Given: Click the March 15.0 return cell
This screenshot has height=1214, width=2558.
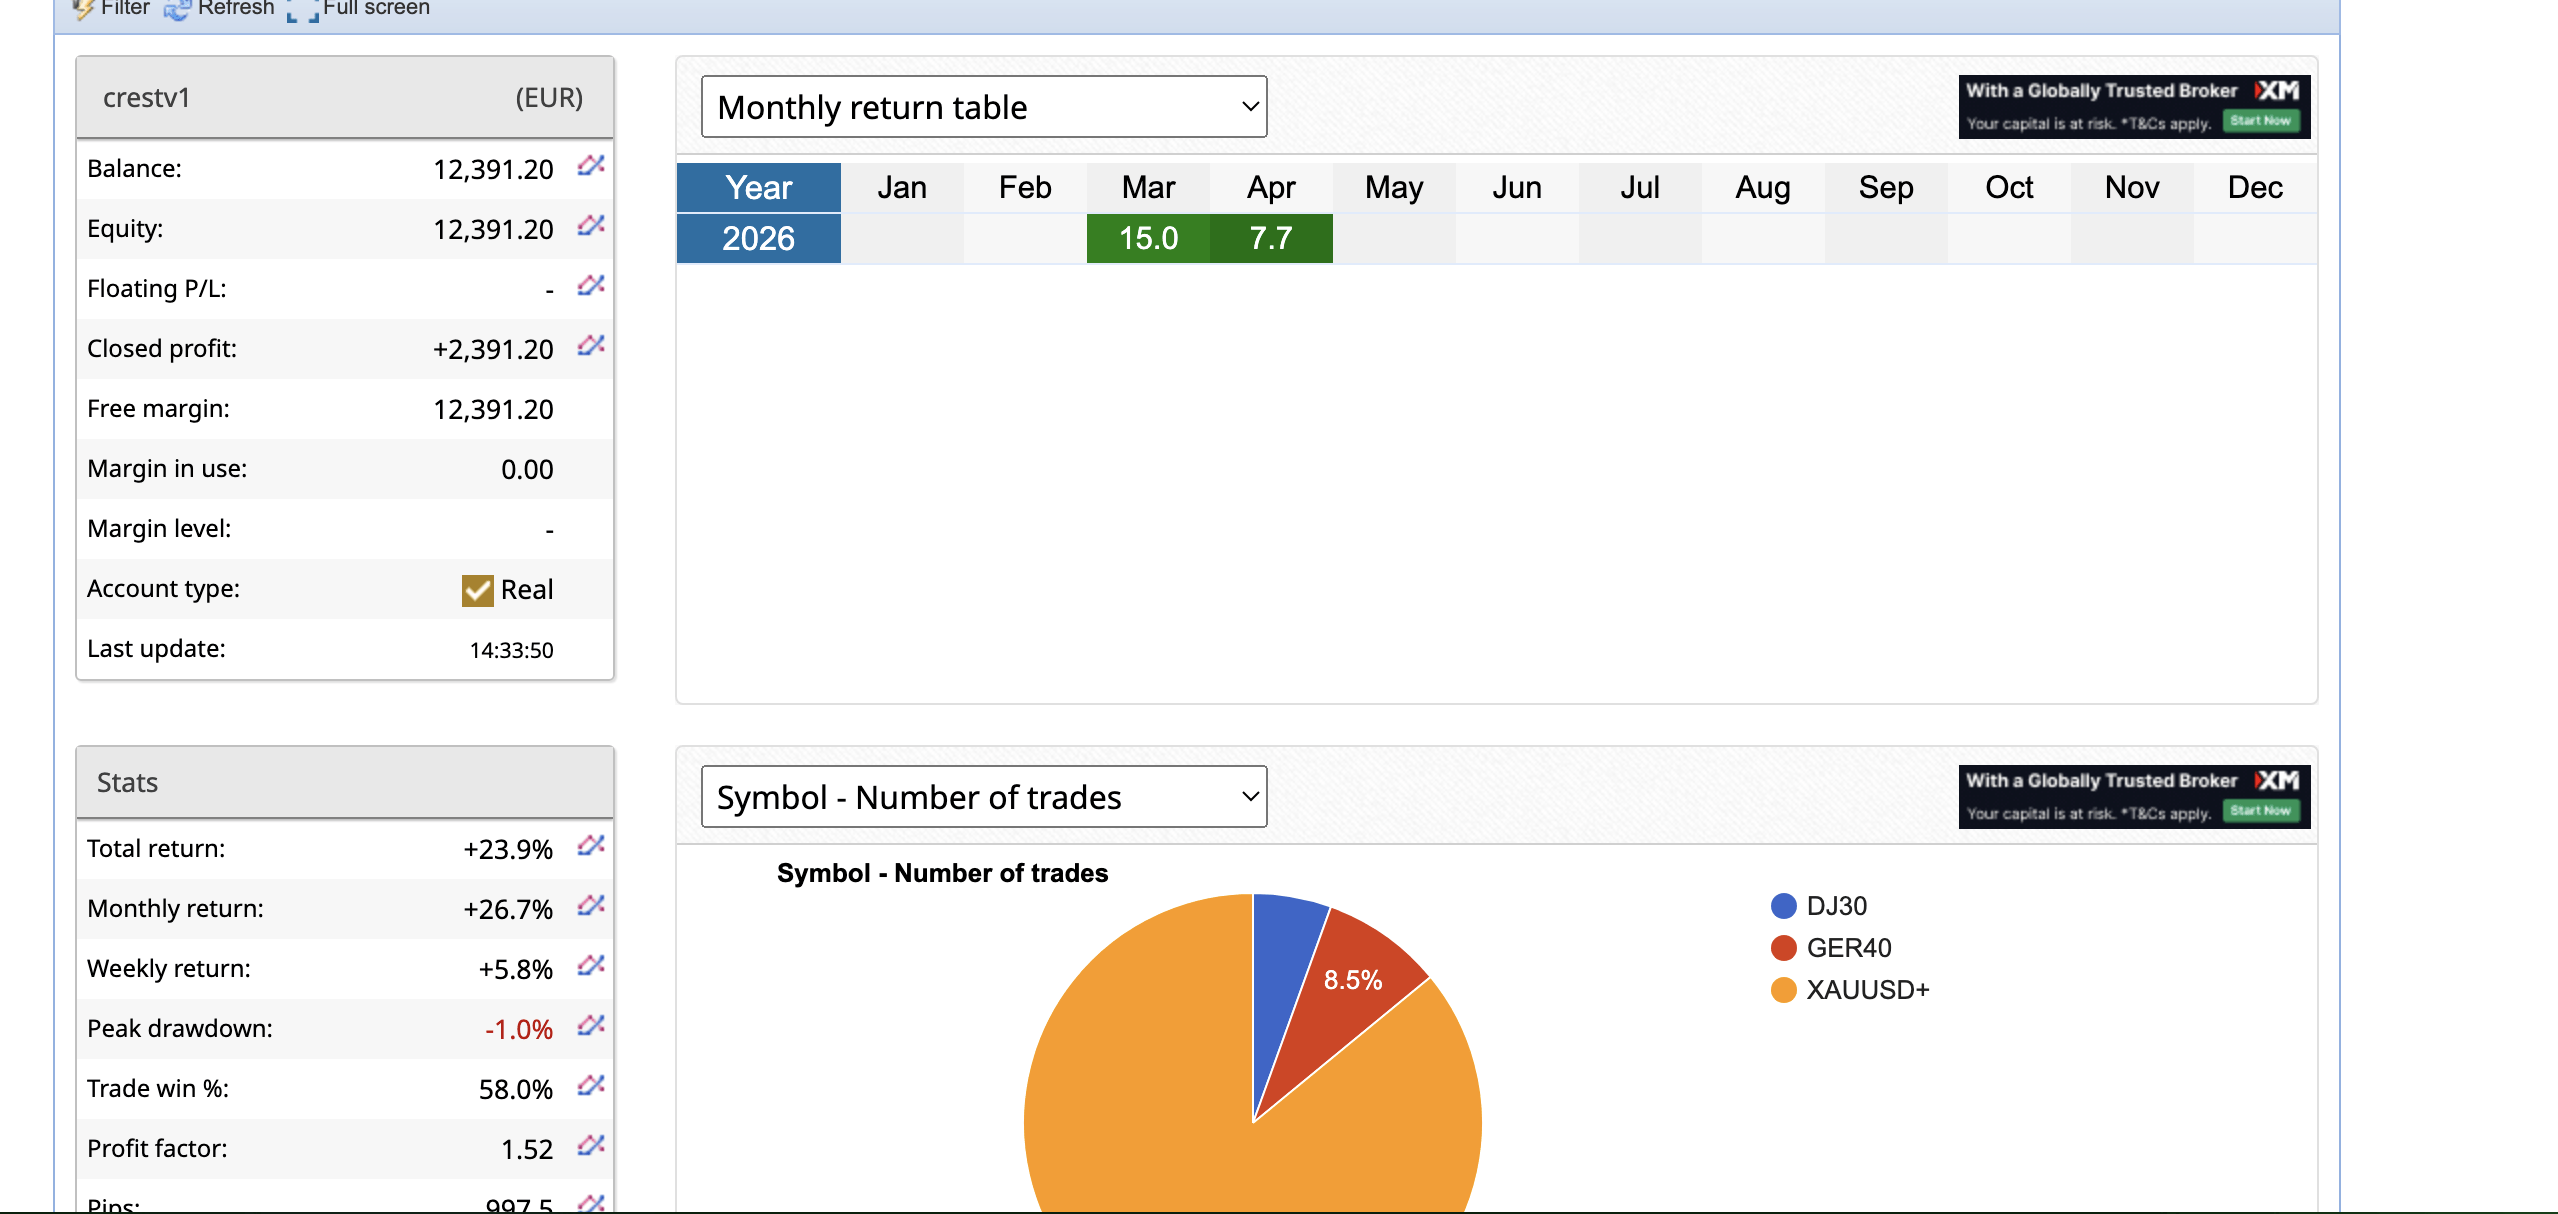Looking at the screenshot, I should click(x=1148, y=238).
